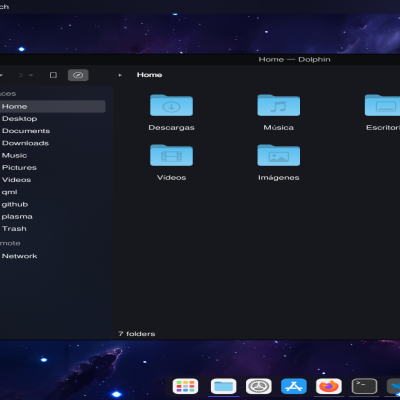Open the Música folder
400x400 pixels.
pos(279,113)
